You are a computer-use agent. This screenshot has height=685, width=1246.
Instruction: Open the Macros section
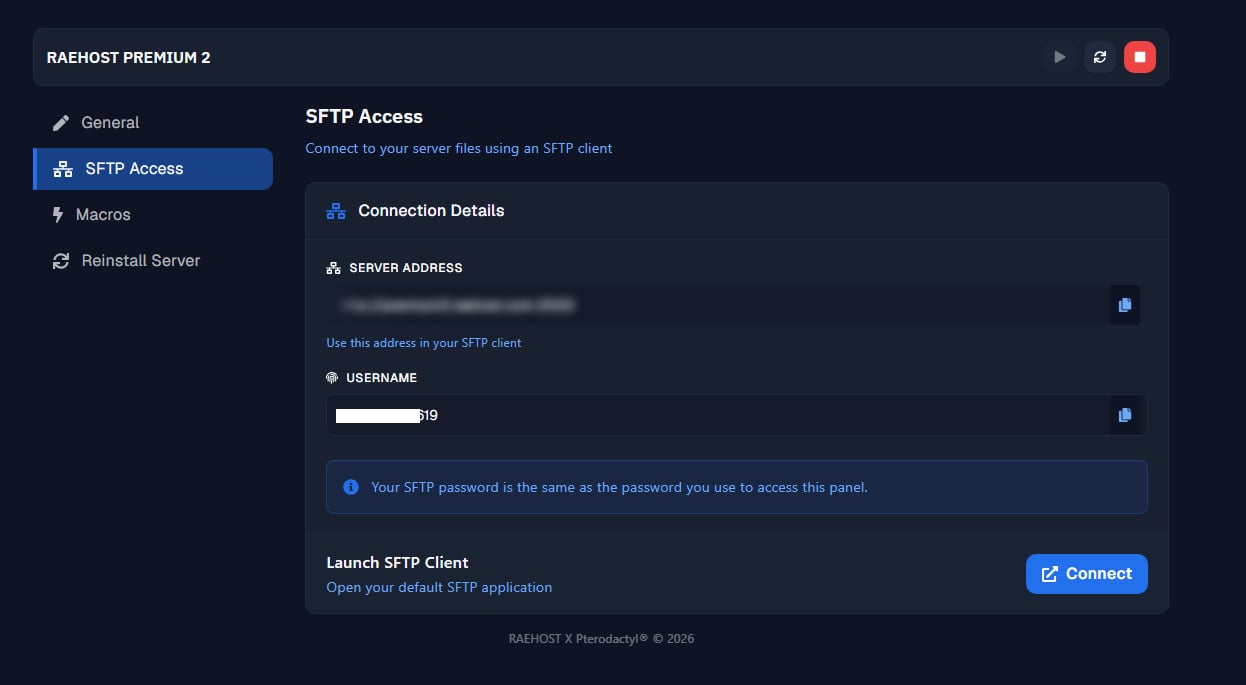coord(153,214)
